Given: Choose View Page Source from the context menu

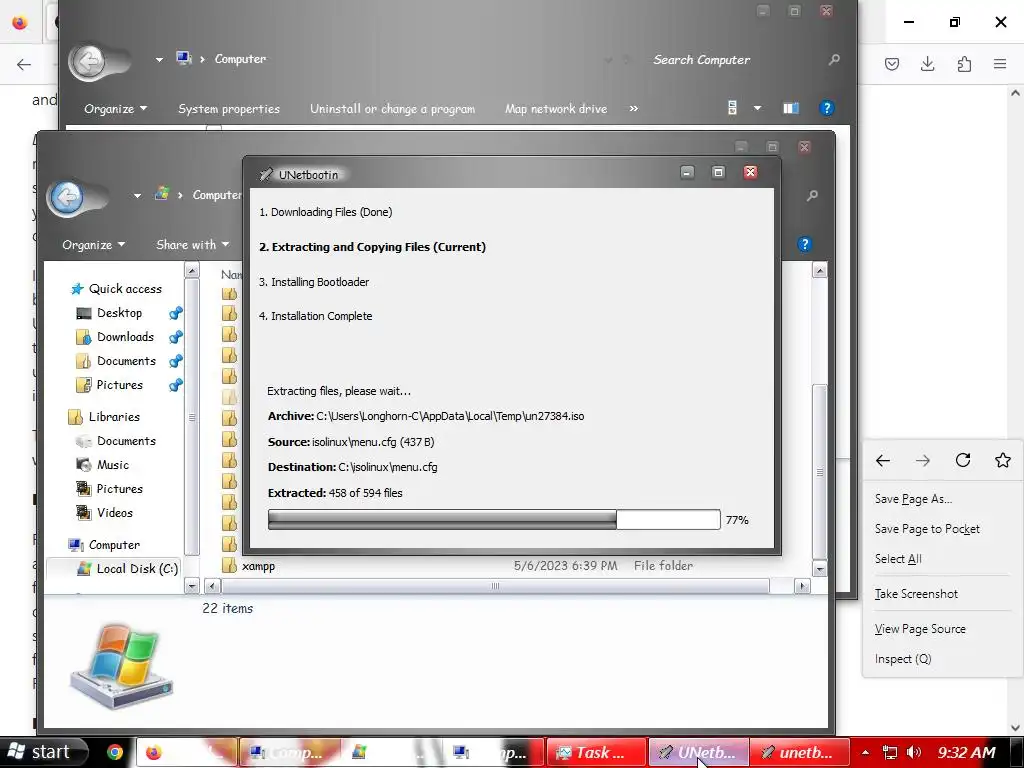Looking at the screenshot, I should tap(920, 629).
